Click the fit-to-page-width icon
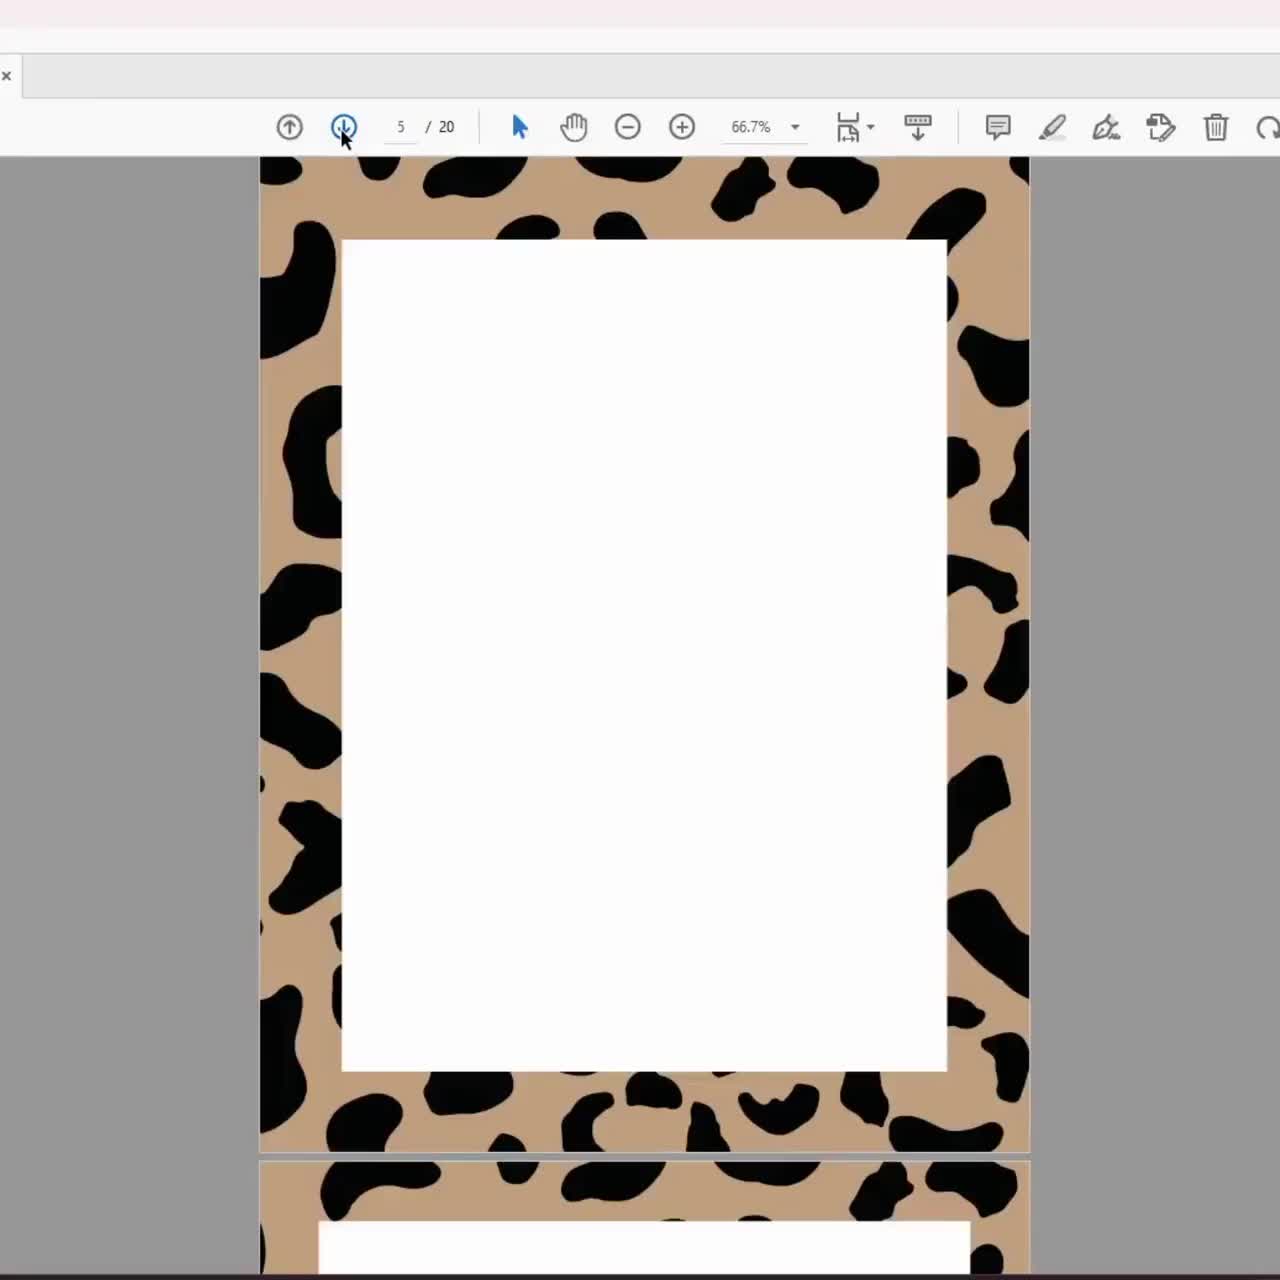 point(847,127)
